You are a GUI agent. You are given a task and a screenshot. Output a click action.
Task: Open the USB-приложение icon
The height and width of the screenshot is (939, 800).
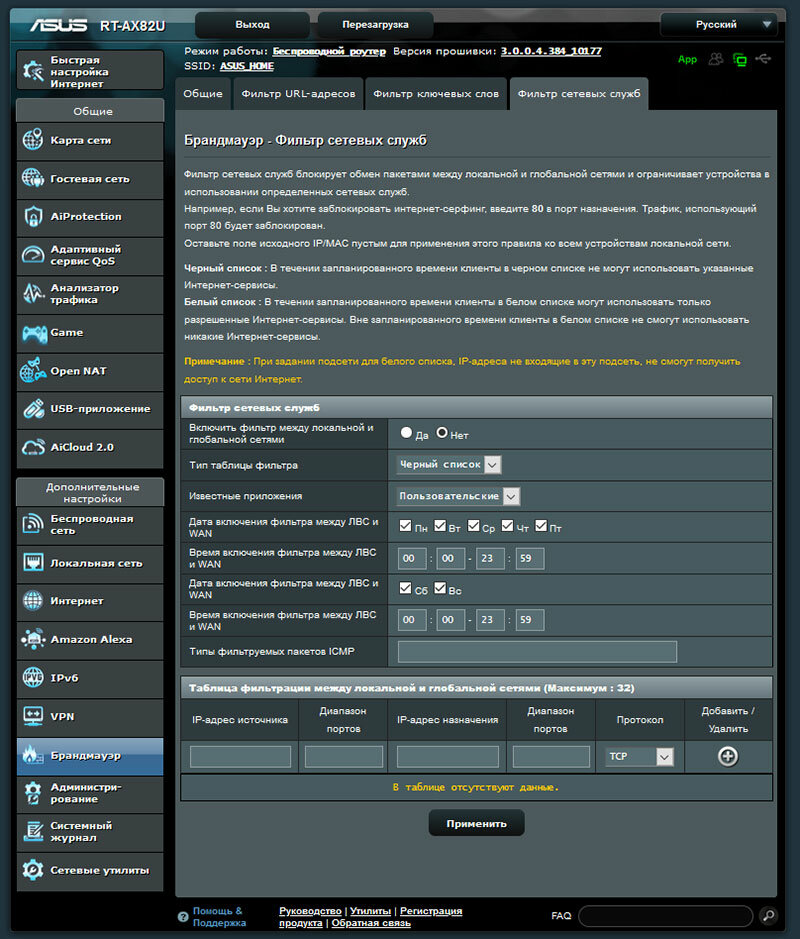(33, 409)
